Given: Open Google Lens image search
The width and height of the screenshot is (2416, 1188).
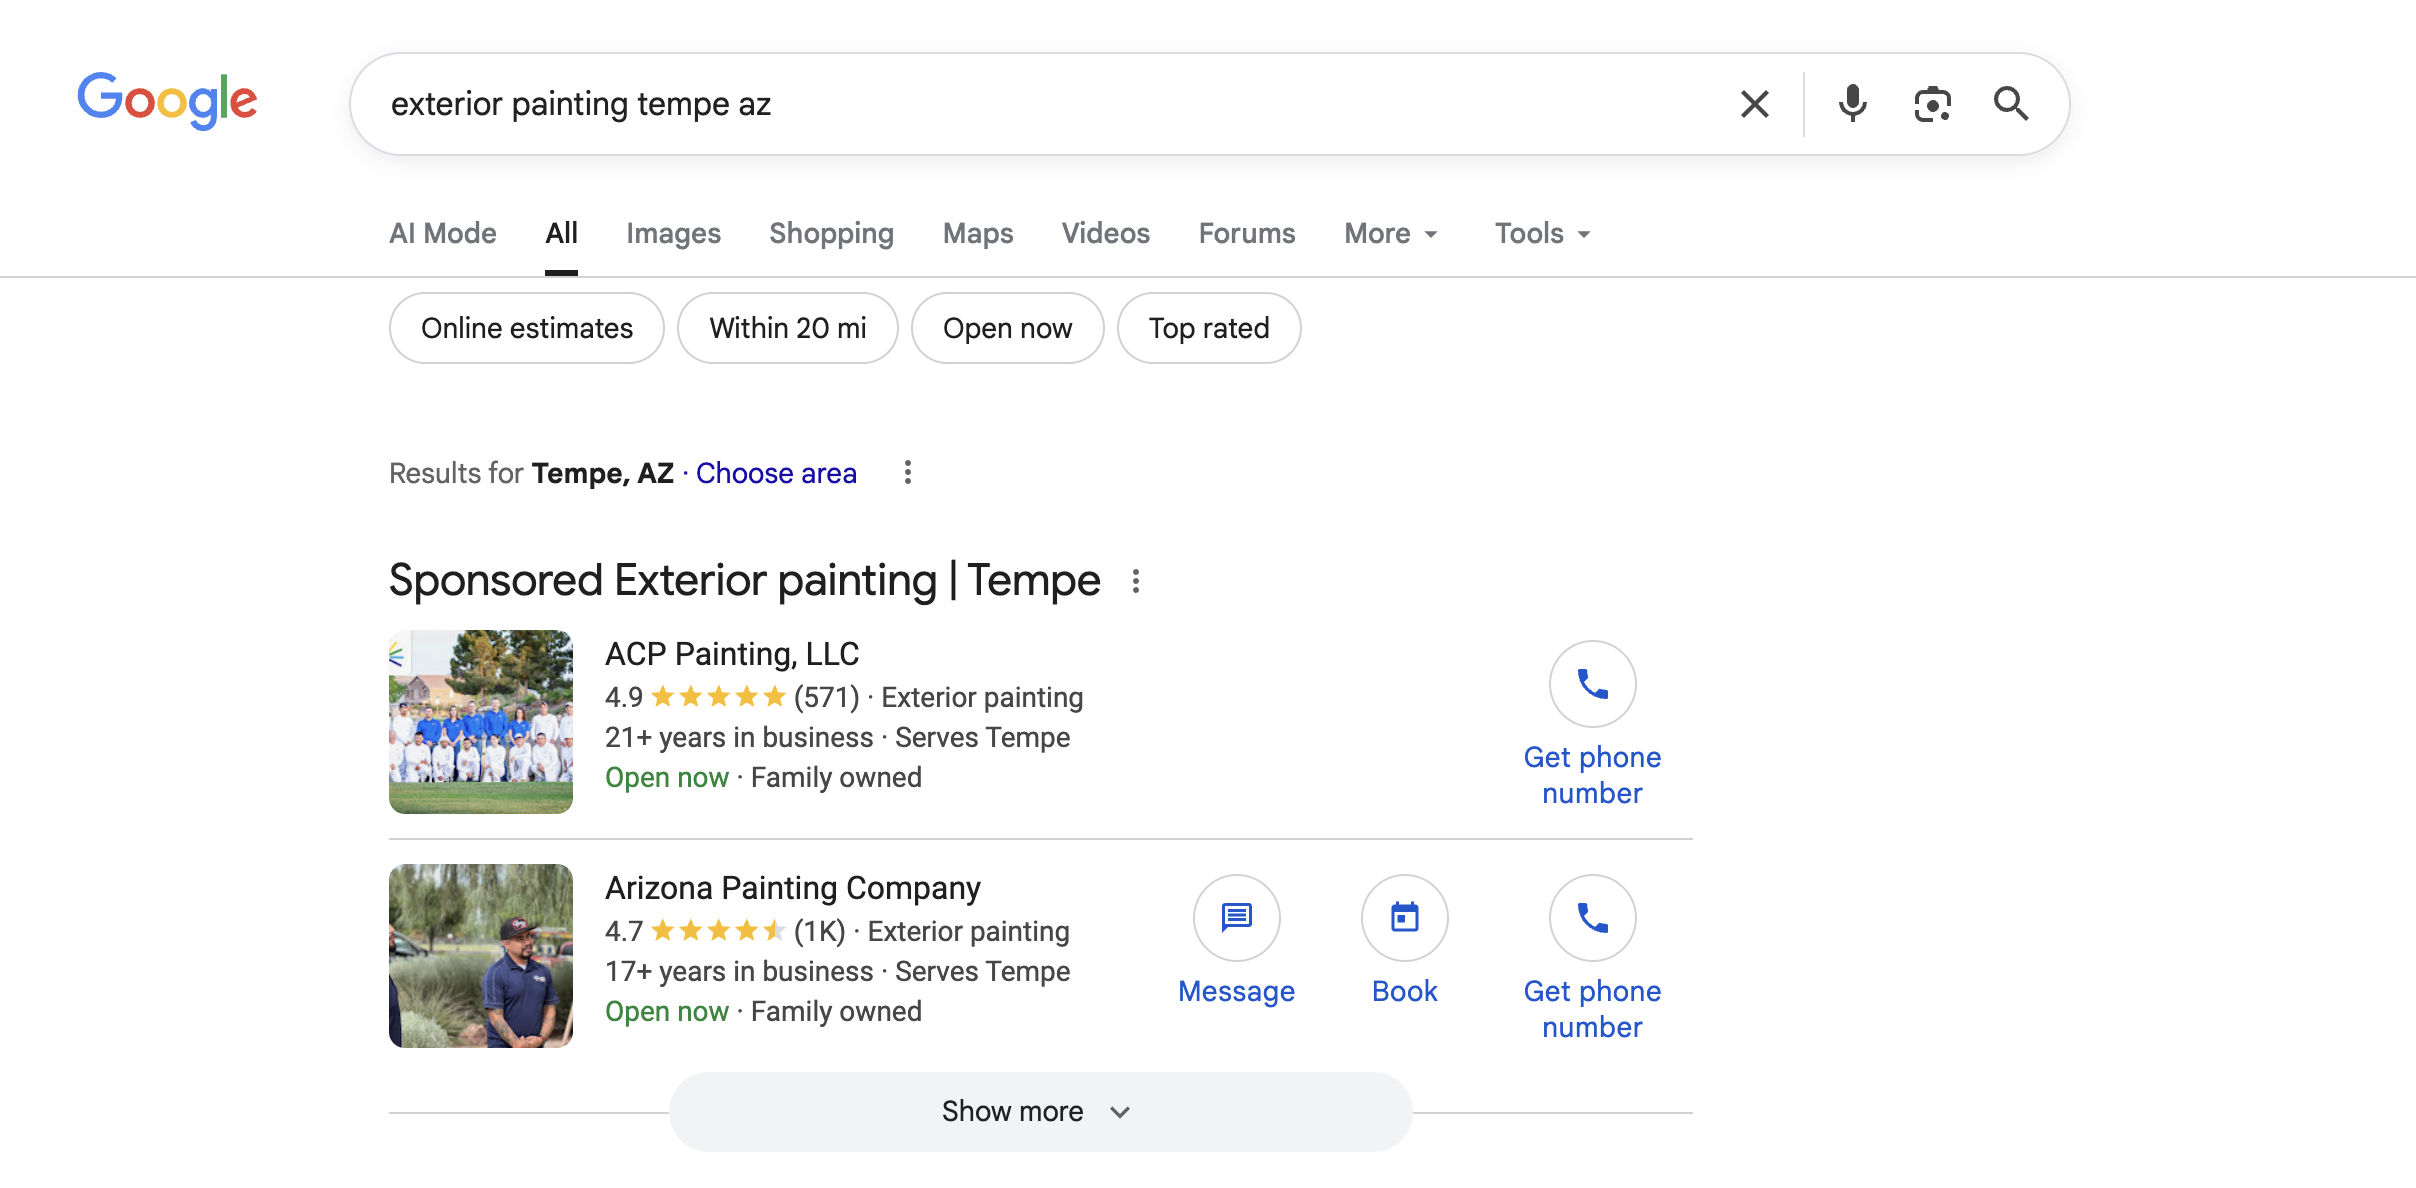Looking at the screenshot, I should tap(1933, 103).
